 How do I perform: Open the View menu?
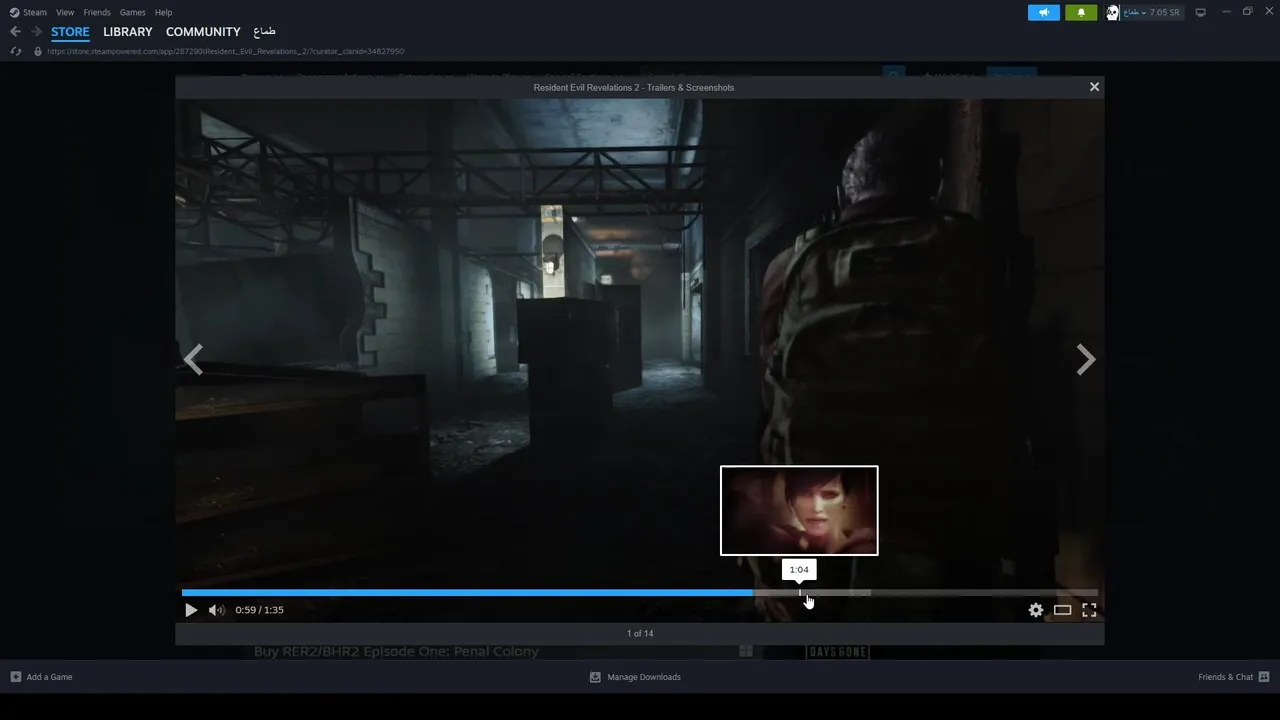[x=65, y=12]
